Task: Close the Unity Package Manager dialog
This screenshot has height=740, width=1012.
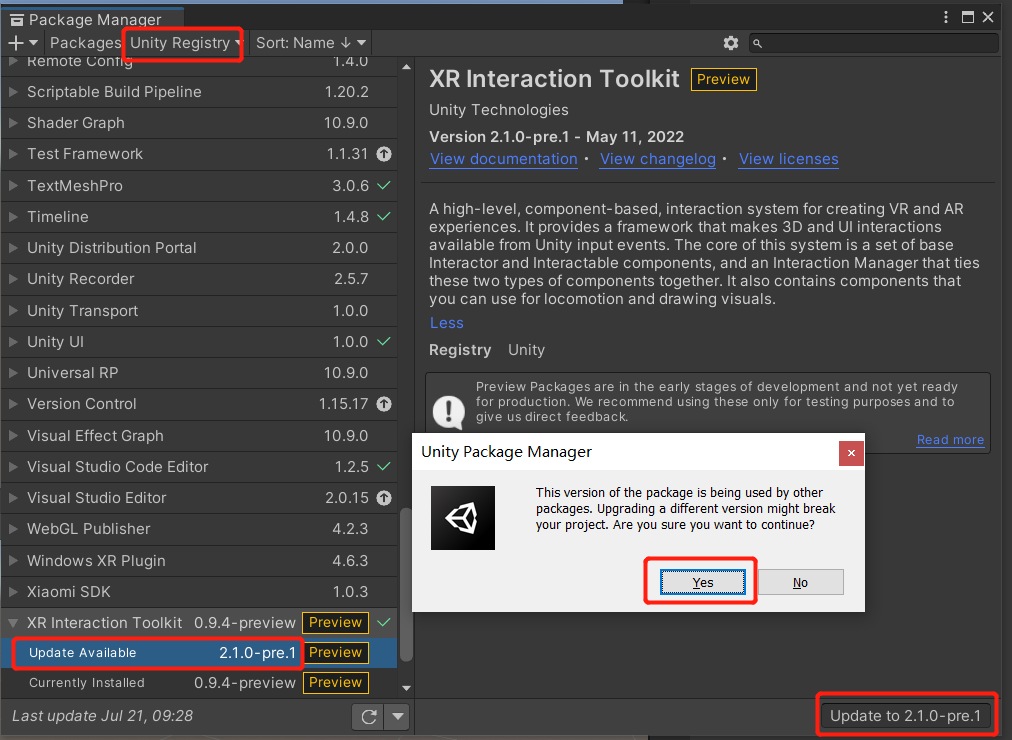Action: [851, 452]
